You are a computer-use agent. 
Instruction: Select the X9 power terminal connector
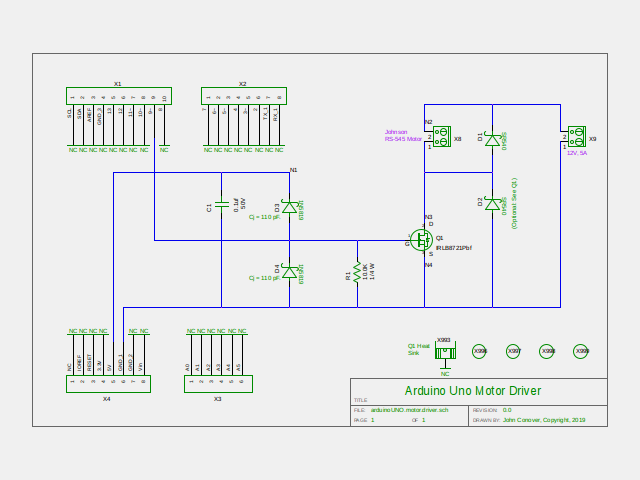pos(577,136)
